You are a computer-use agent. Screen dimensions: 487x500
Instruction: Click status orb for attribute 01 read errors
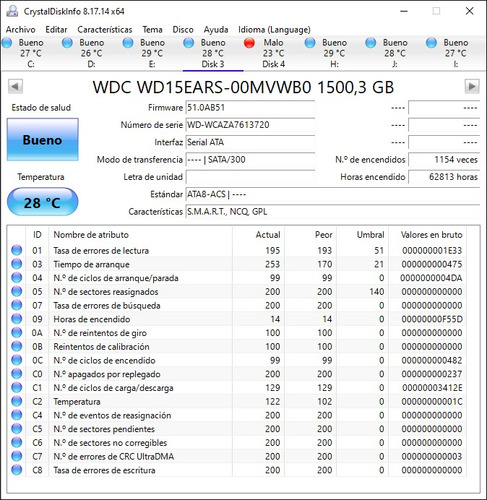[17, 250]
